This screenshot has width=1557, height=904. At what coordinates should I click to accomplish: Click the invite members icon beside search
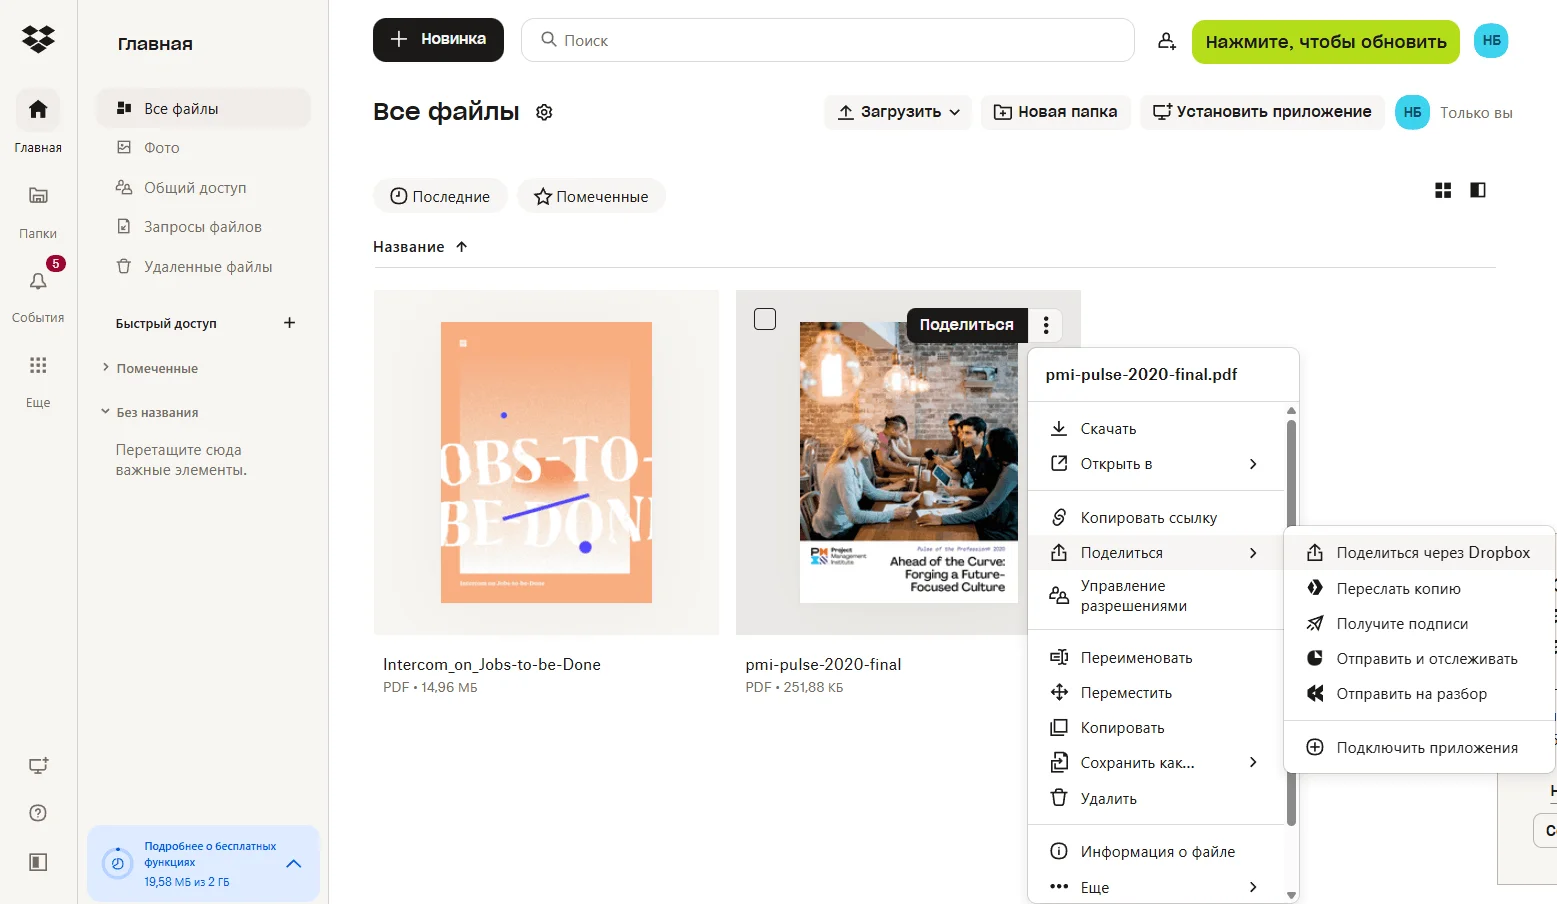coord(1166,41)
